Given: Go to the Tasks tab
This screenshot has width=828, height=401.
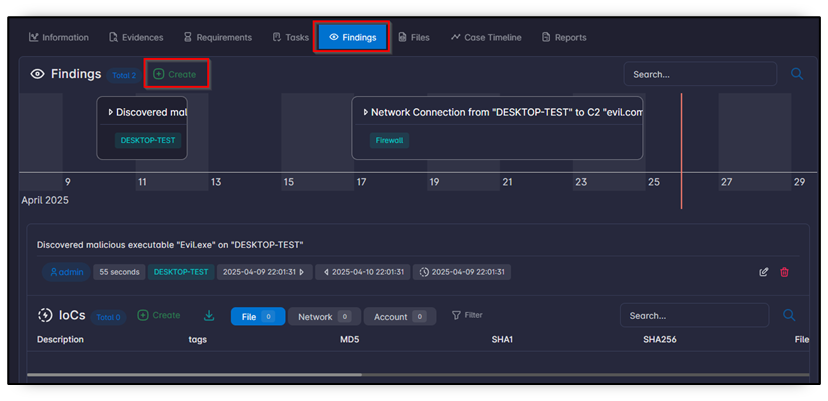Looking at the screenshot, I should [x=290, y=38].
